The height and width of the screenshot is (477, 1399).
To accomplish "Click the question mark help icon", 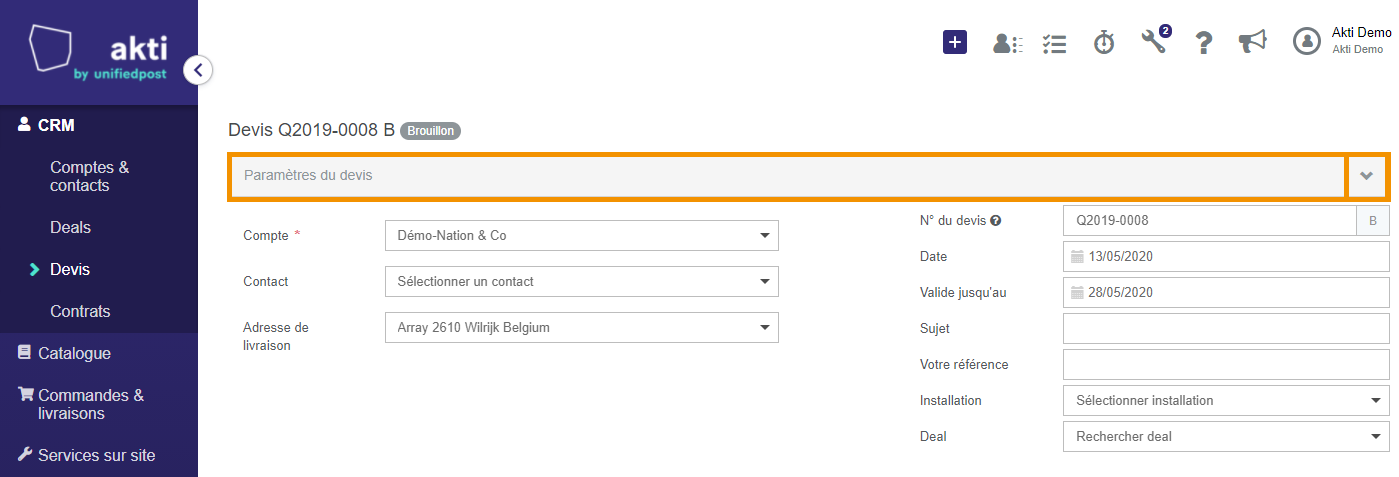I will click(1204, 42).
